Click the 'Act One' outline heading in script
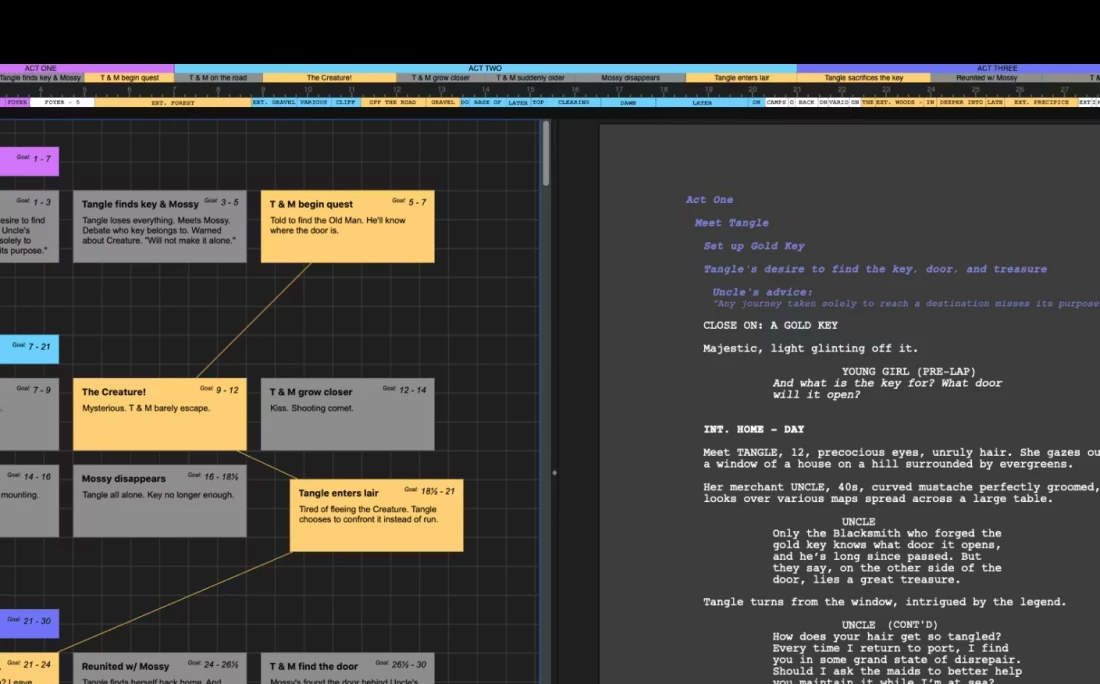 pyautogui.click(x=709, y=200)
